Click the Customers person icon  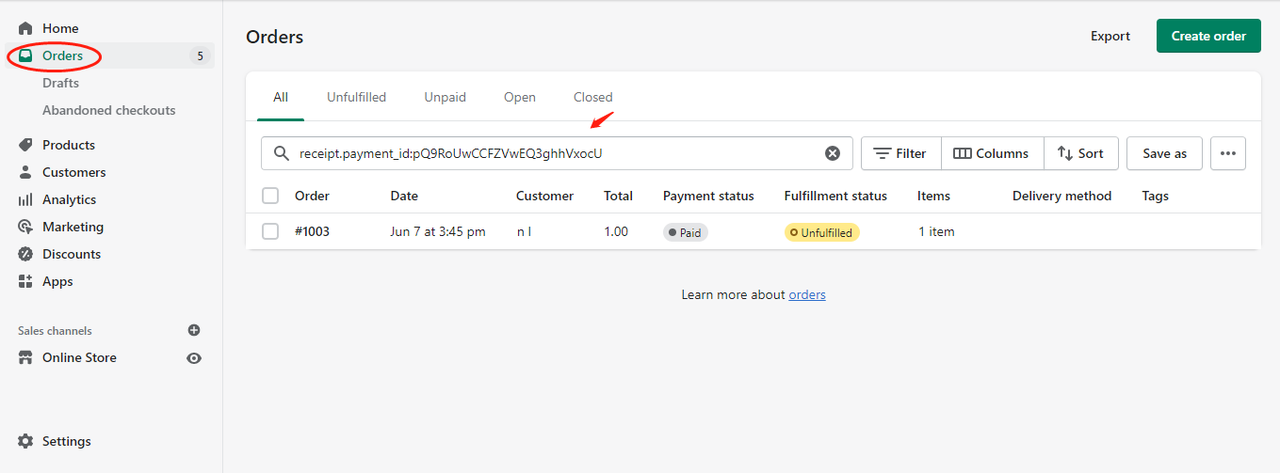click(26, 172)
